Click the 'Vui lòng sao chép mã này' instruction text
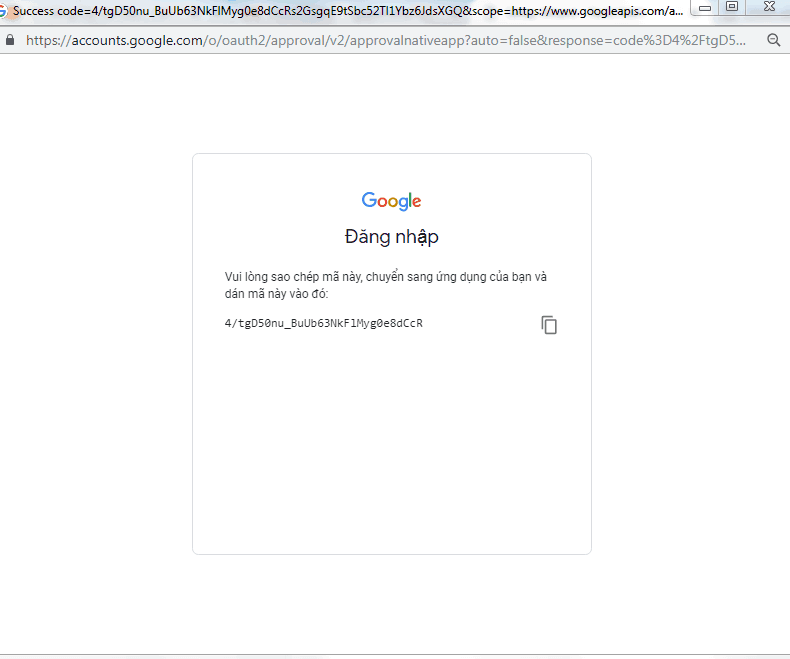790x659 pixels. [x=385, y=285]
